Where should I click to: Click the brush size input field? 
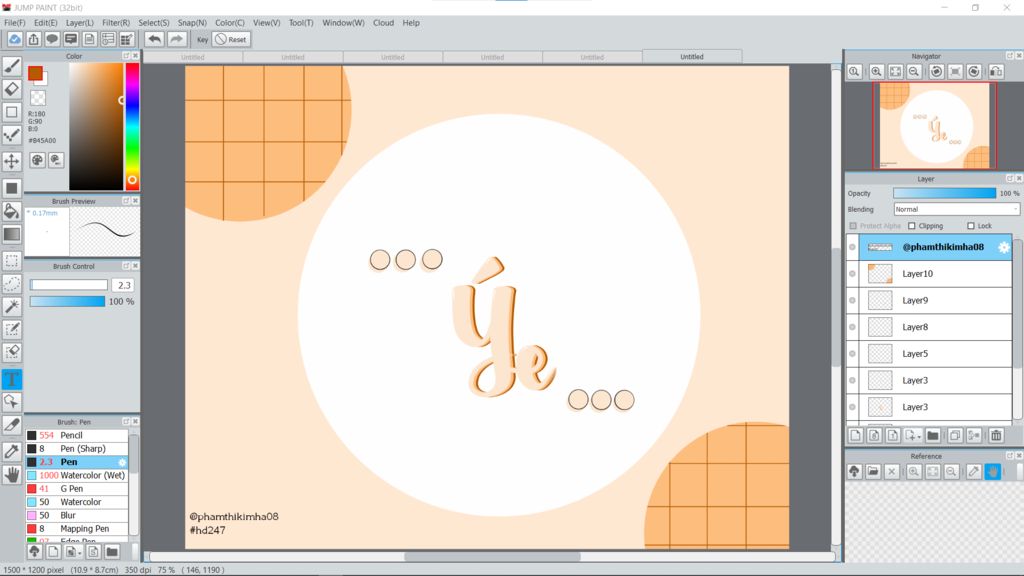(123, 285)
